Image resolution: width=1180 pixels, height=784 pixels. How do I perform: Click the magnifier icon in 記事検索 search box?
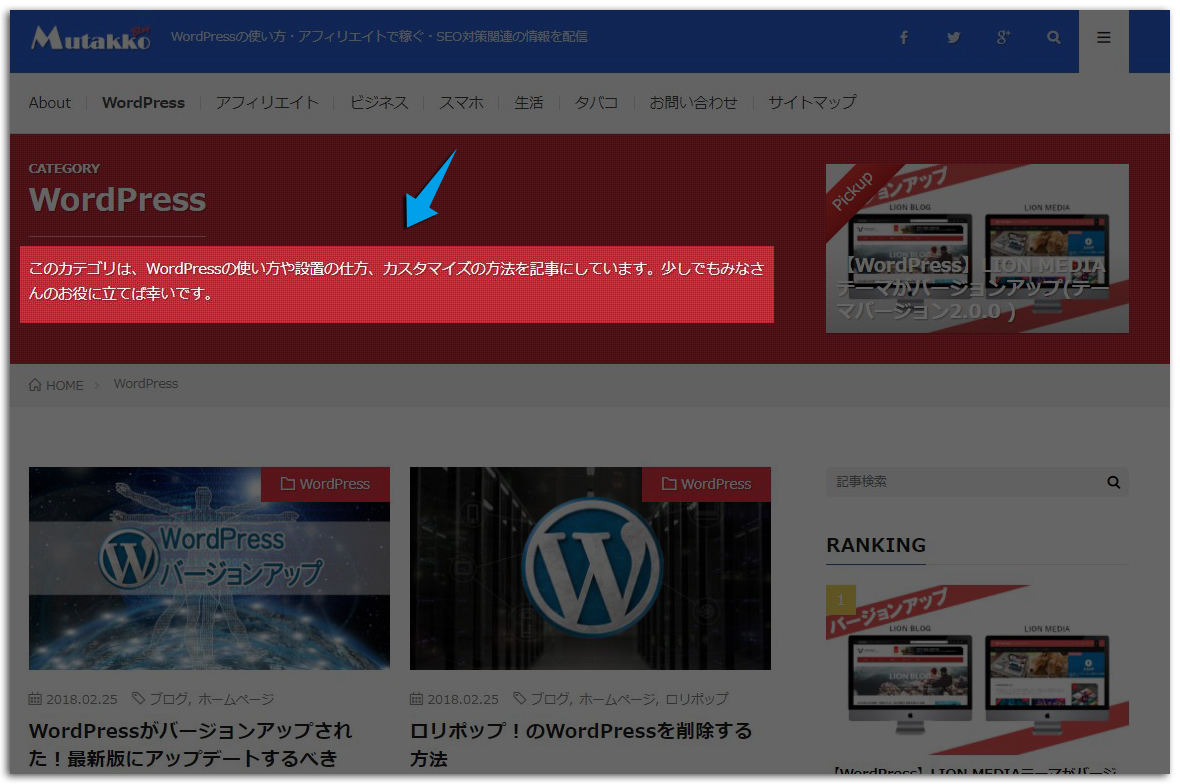tap(1113, 482)
